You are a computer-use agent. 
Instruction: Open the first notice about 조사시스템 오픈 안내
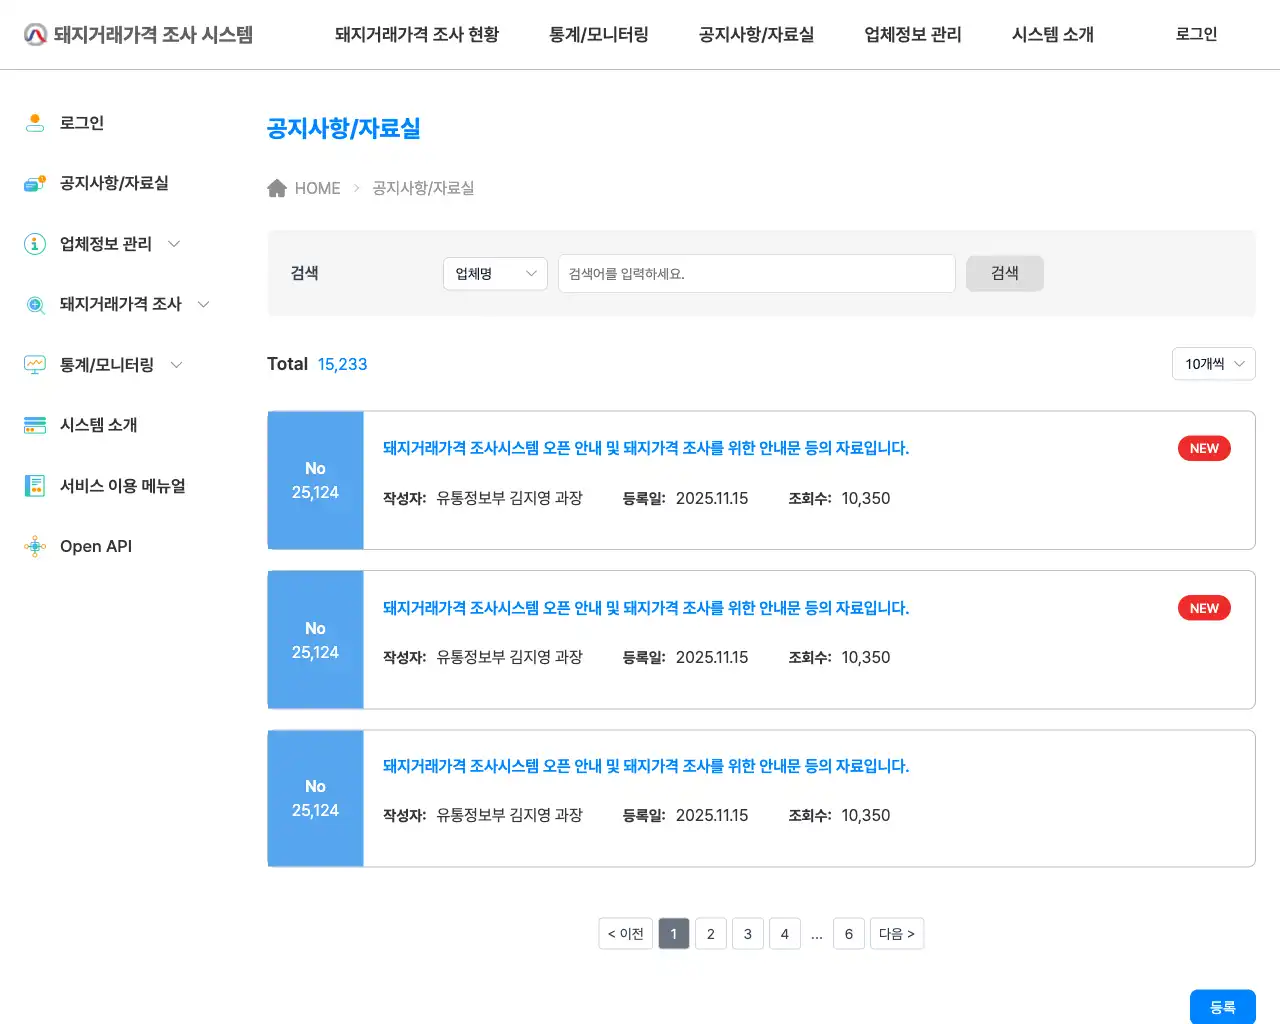(x=645, y=448)
